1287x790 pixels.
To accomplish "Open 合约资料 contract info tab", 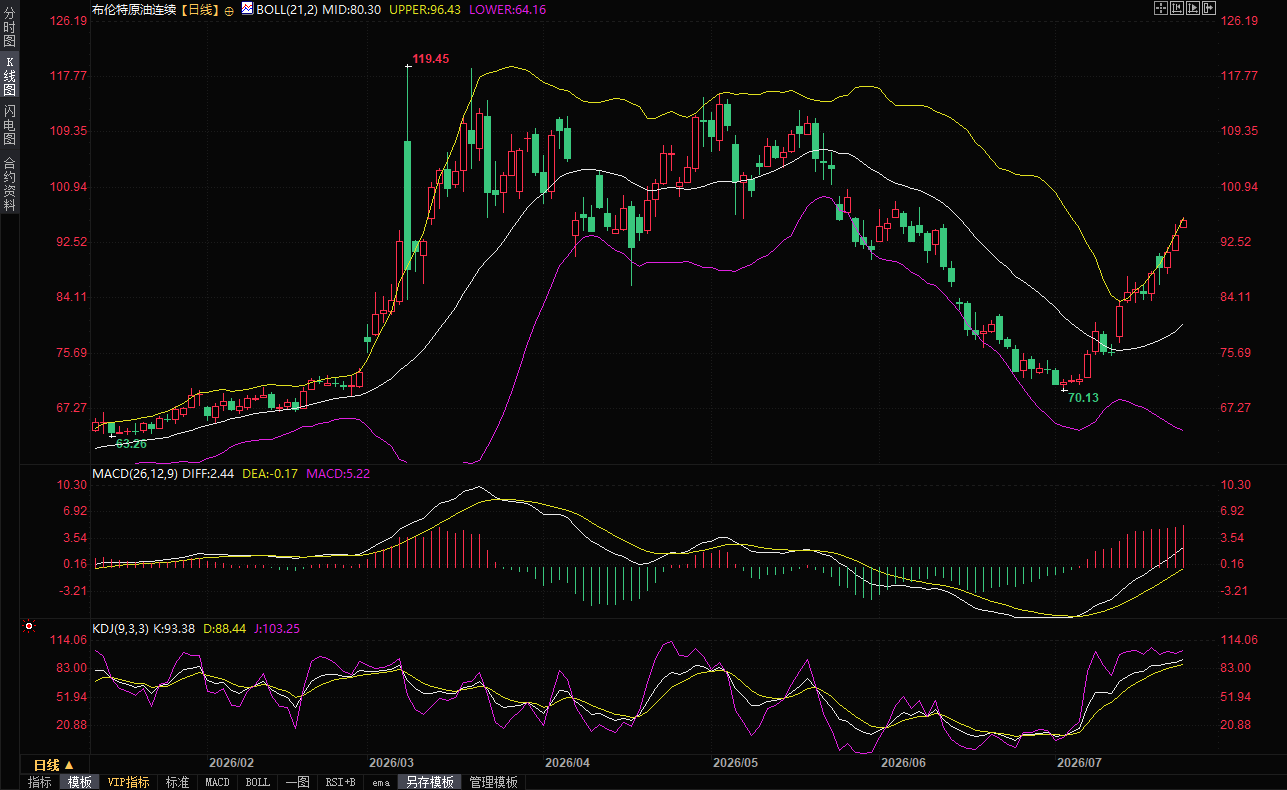I will click(9, 183).
